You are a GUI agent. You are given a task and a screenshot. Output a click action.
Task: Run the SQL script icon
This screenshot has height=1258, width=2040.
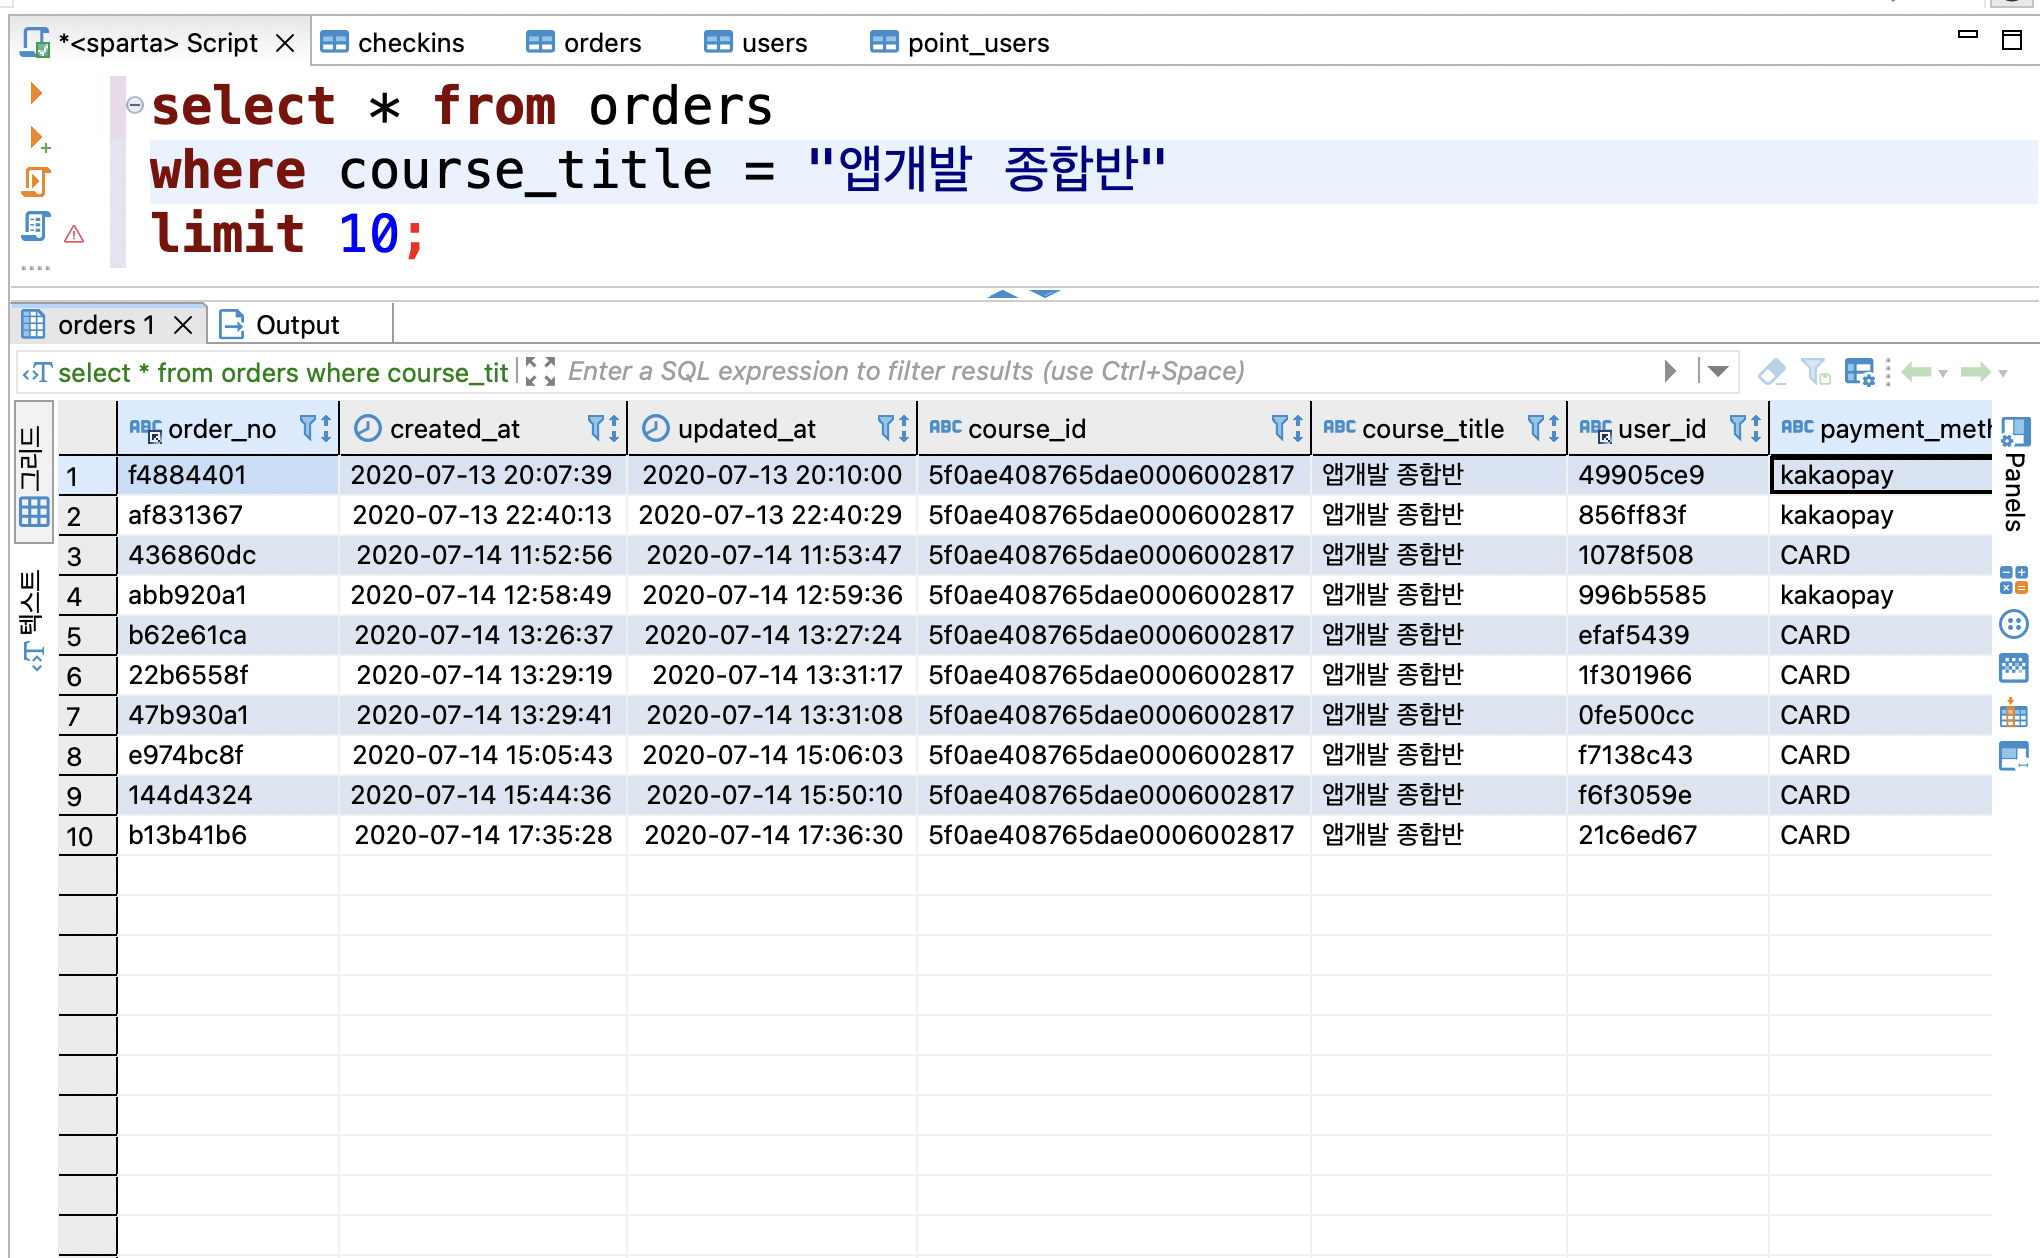point(36,181)
